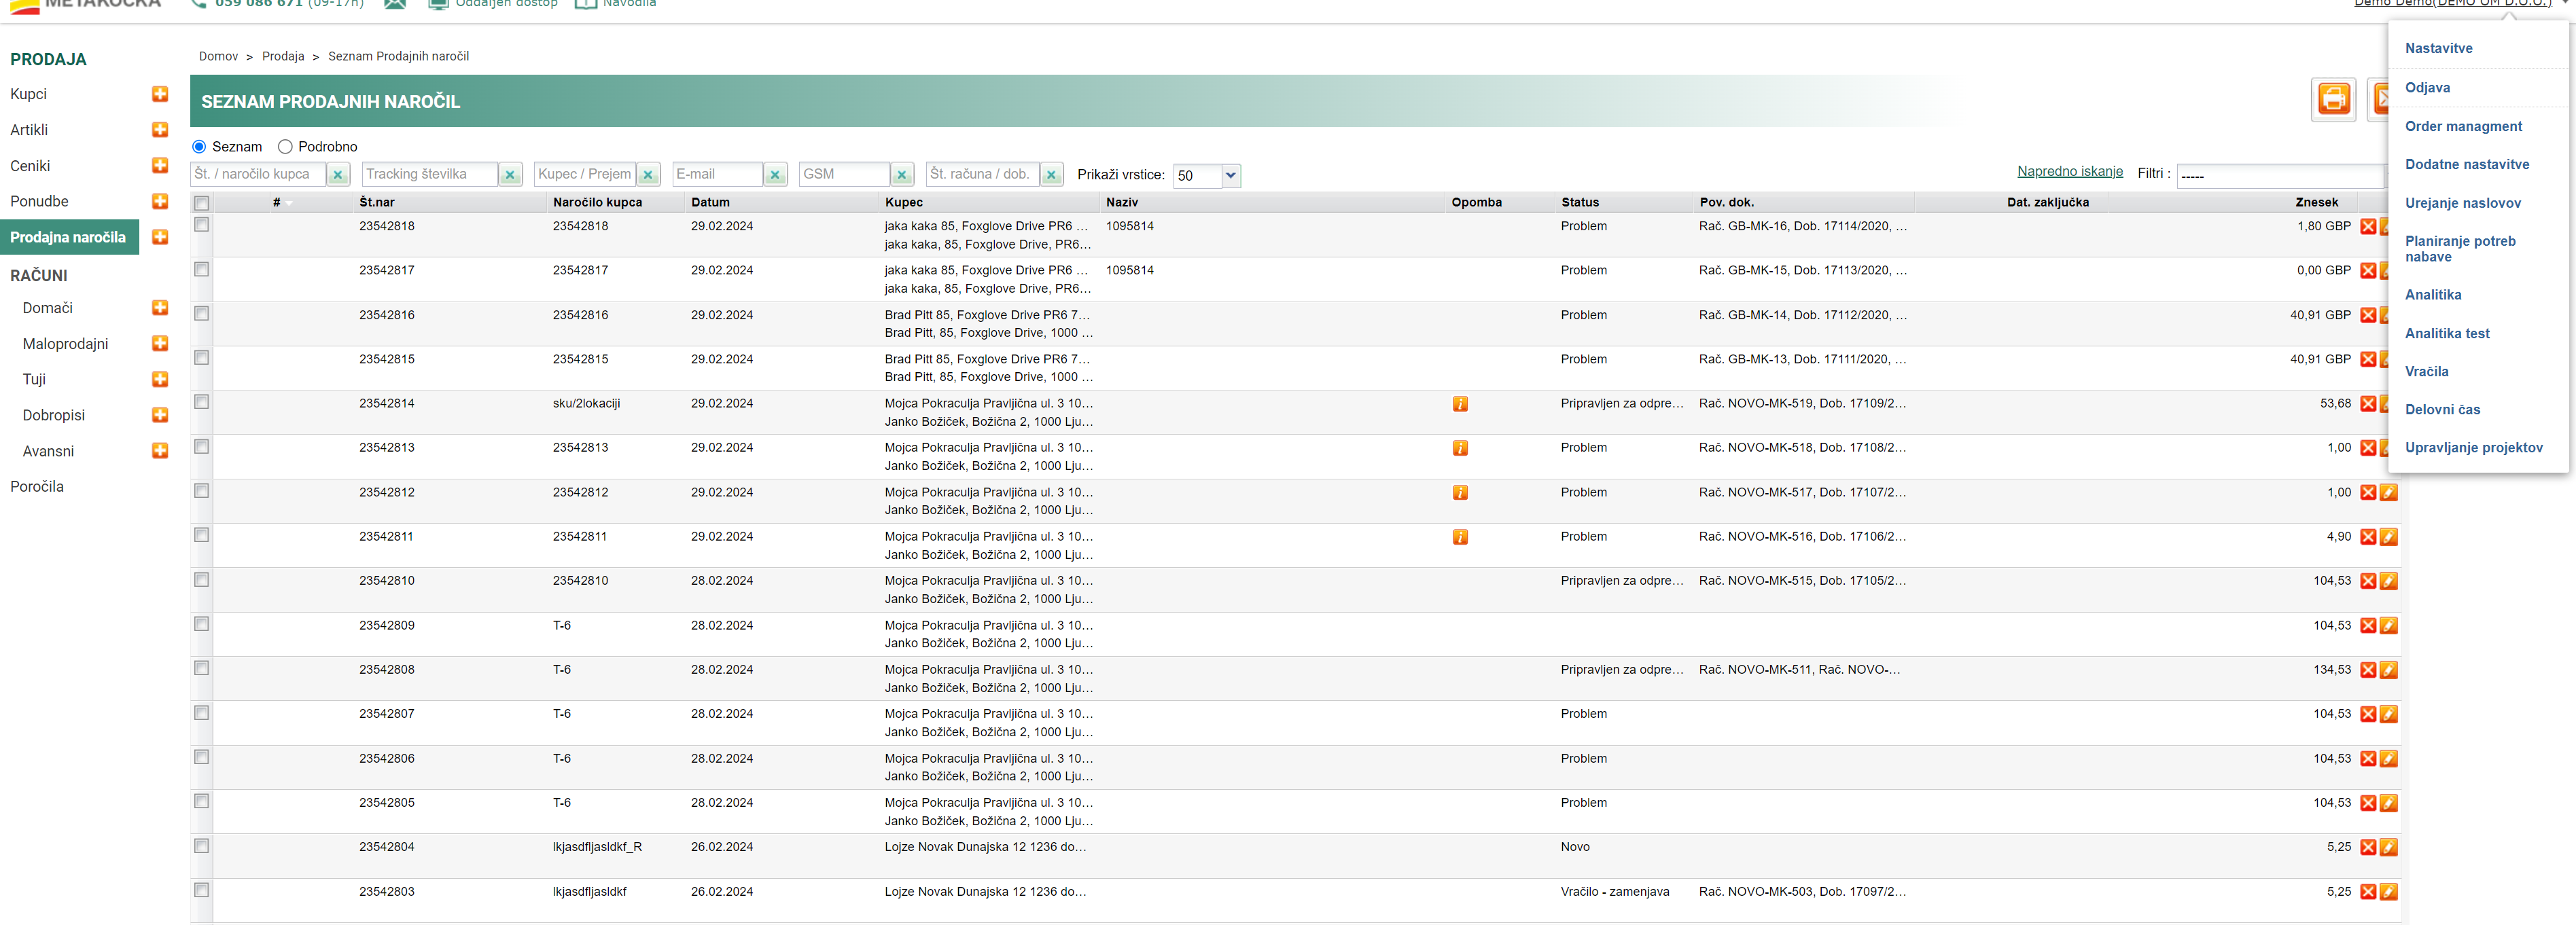
Task: Select the Podrobno view radio button
Action: (285, 147)
